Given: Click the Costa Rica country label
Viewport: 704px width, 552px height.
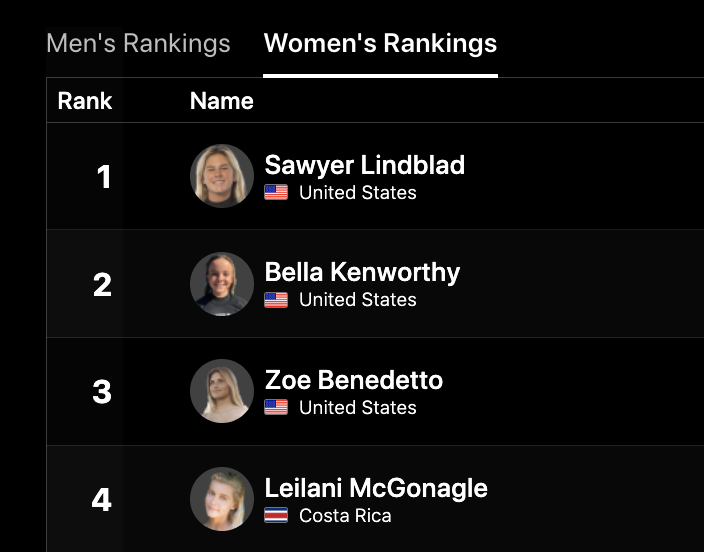Looking at the screenshot, I should point(345,516).
